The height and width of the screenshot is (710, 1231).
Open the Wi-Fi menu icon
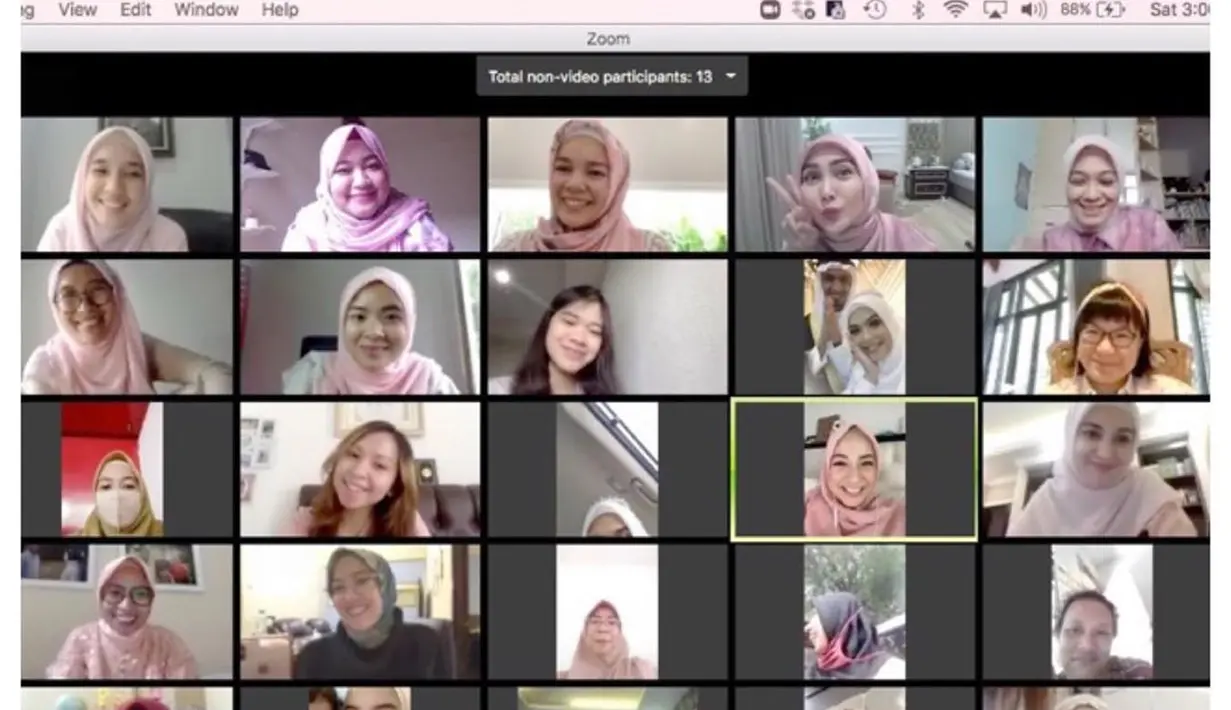[955, 10]
